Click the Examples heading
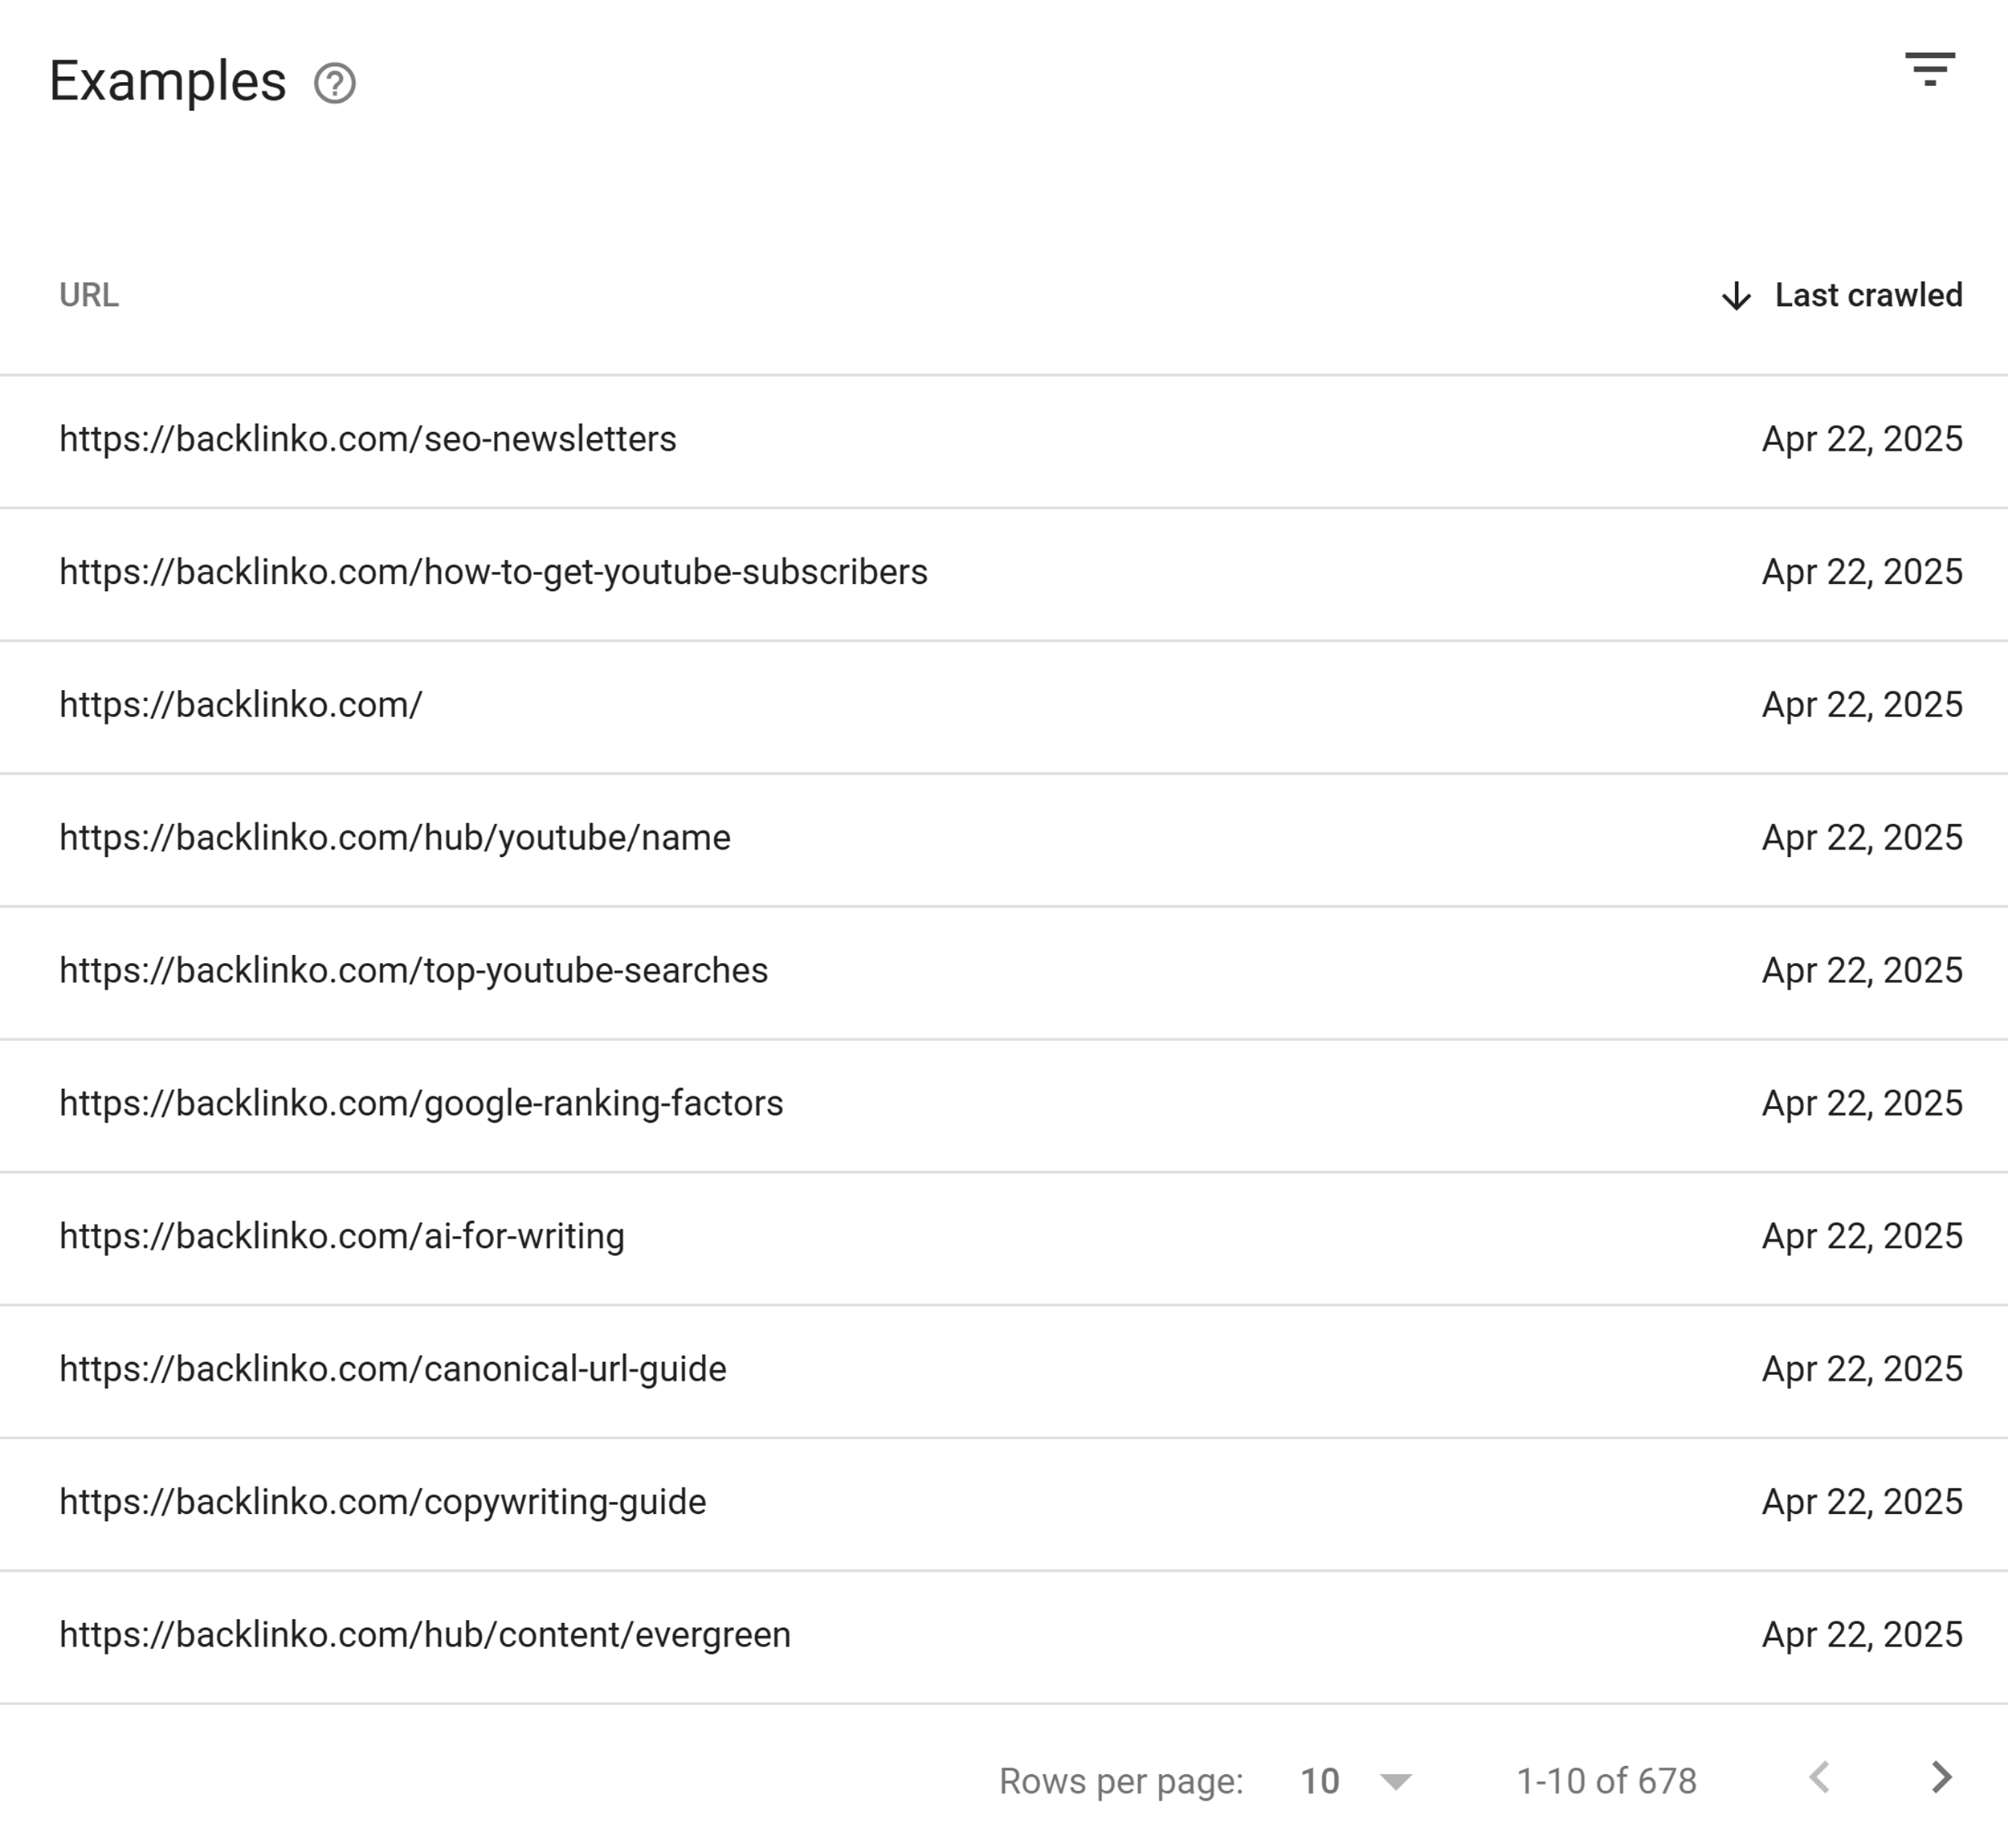 tap(168, 82)
